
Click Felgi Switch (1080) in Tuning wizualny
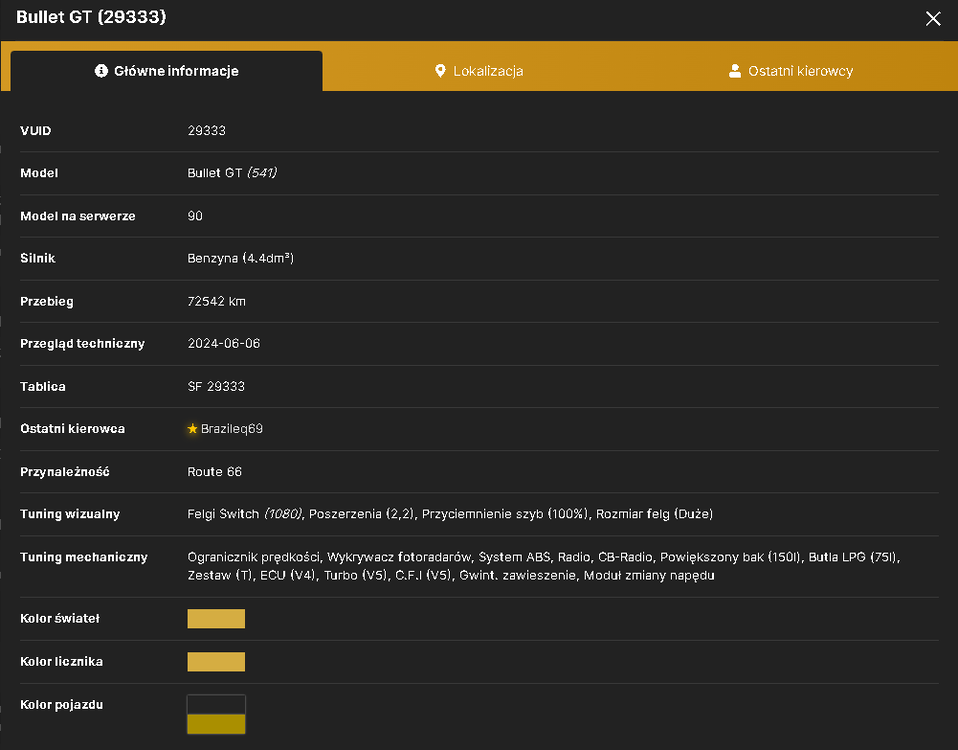(244, 514)
